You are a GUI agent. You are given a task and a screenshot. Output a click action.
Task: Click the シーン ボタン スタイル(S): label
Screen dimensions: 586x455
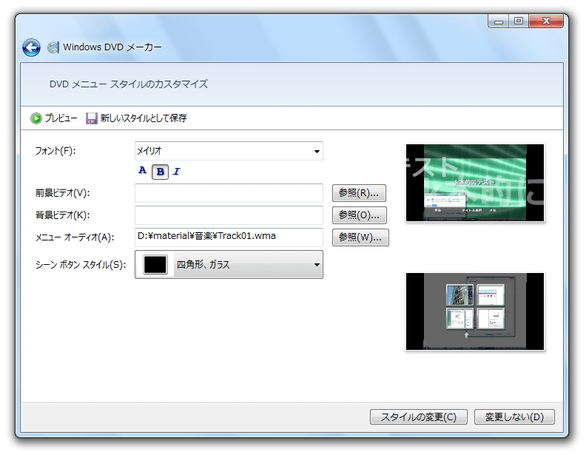click(x=80, y=265)
